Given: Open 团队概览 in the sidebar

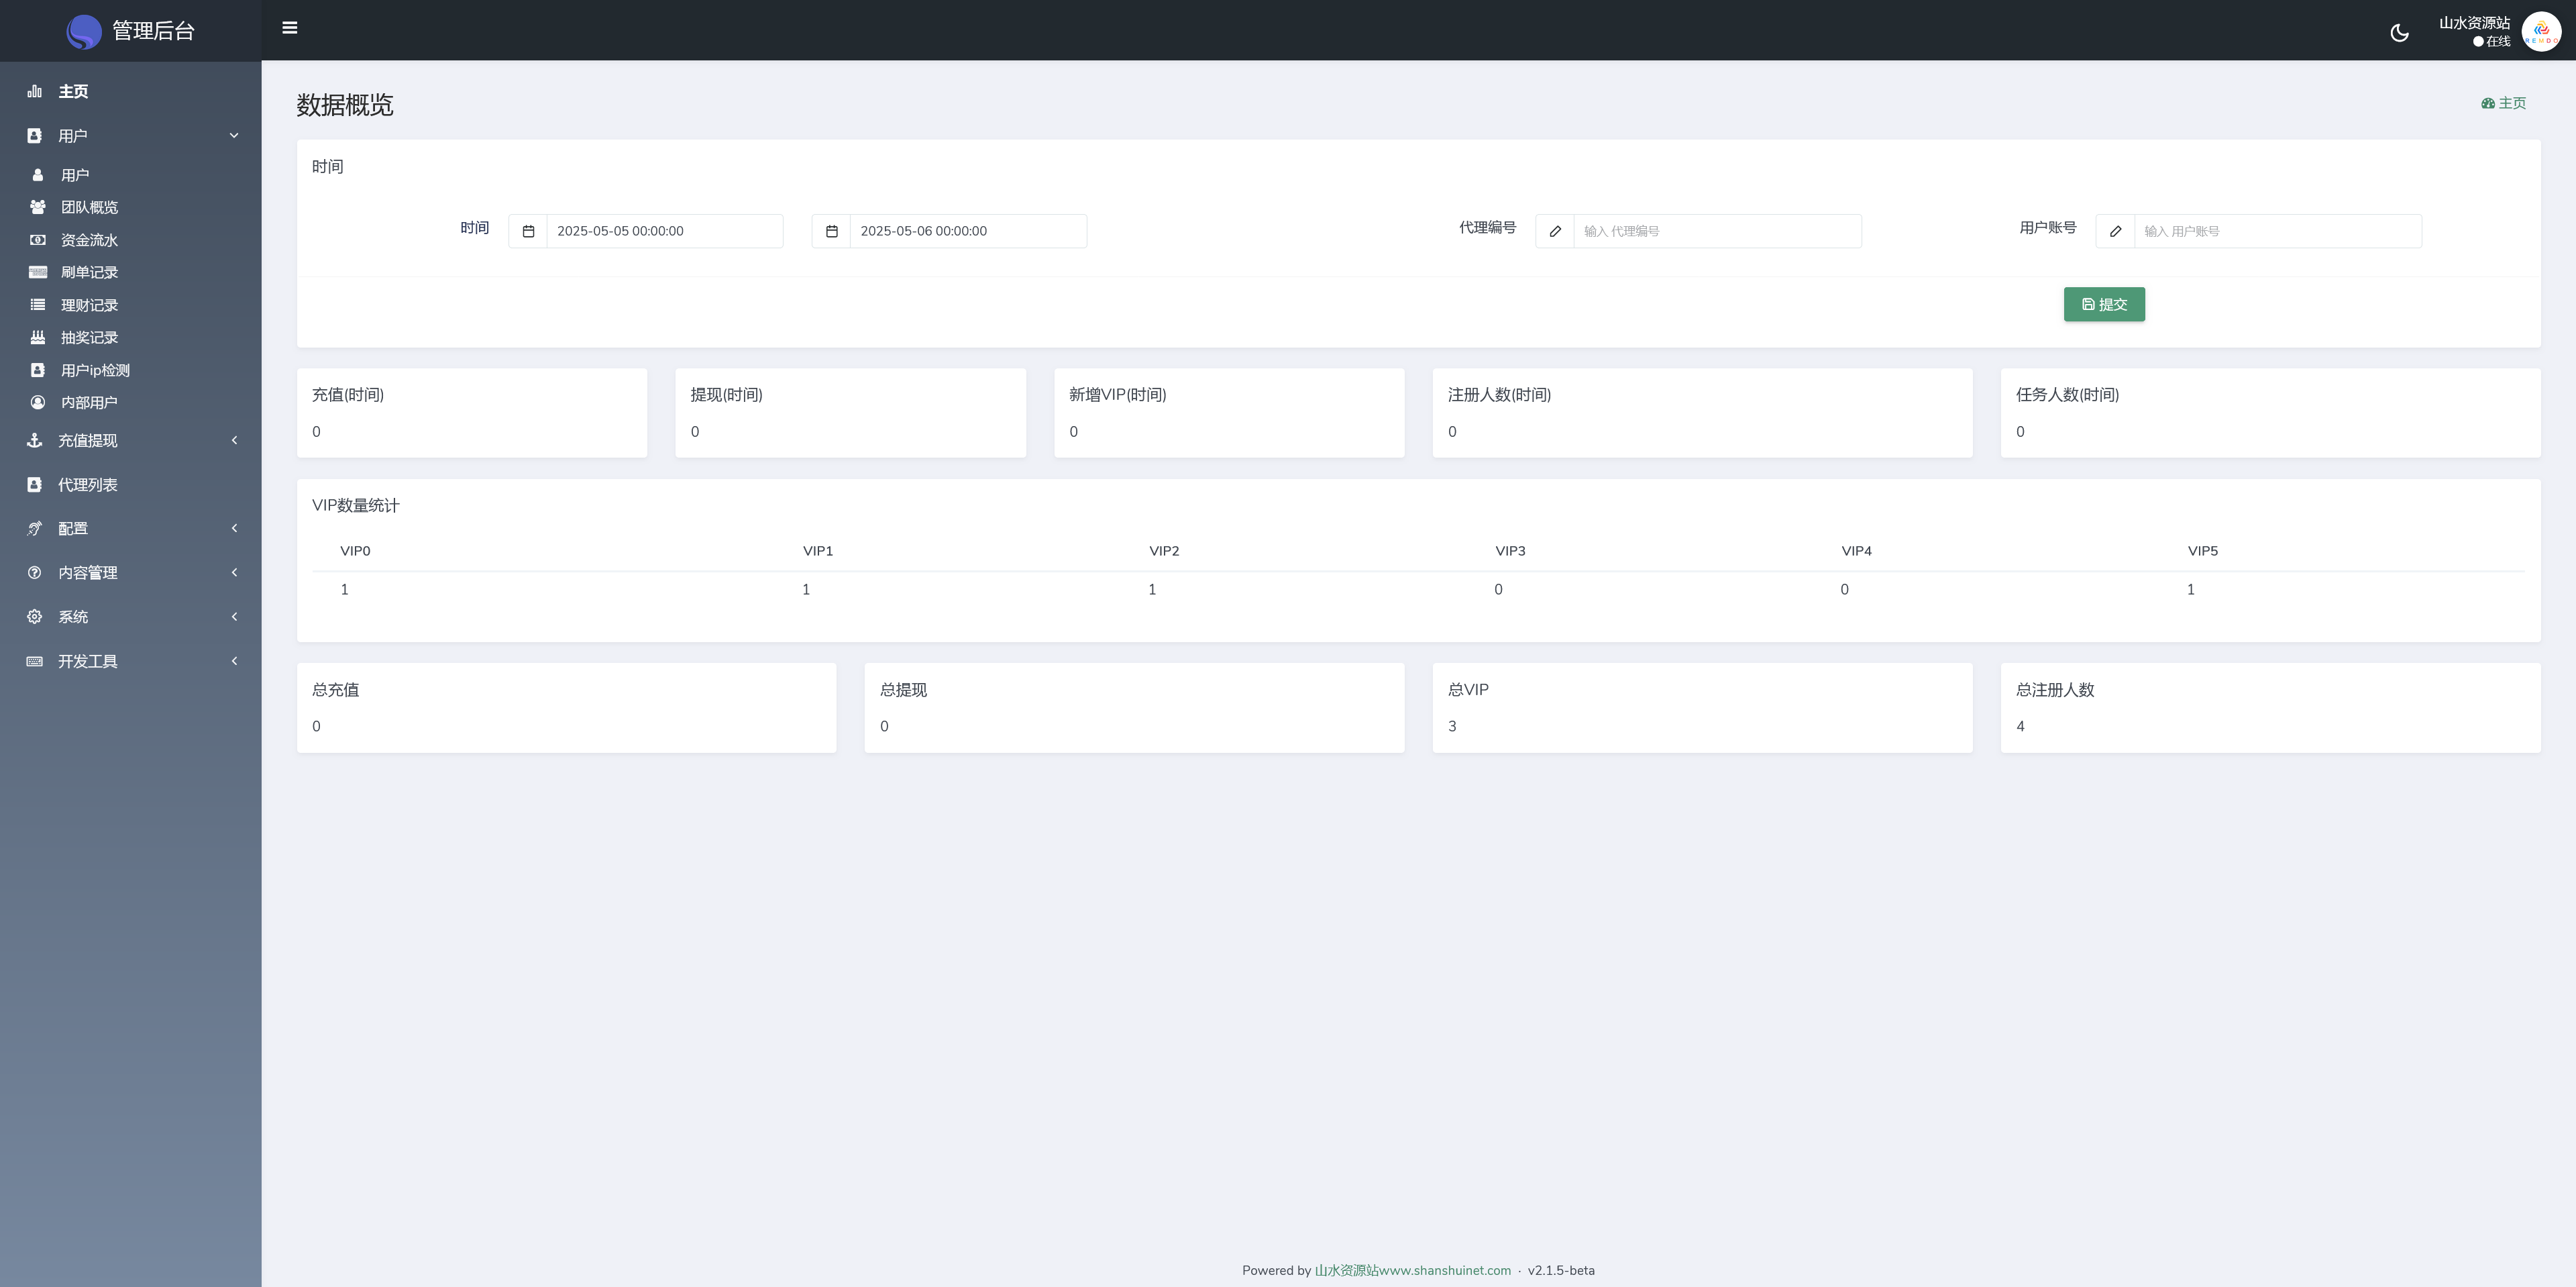Looking at the screenshot, I should click(x=89, y=207).
